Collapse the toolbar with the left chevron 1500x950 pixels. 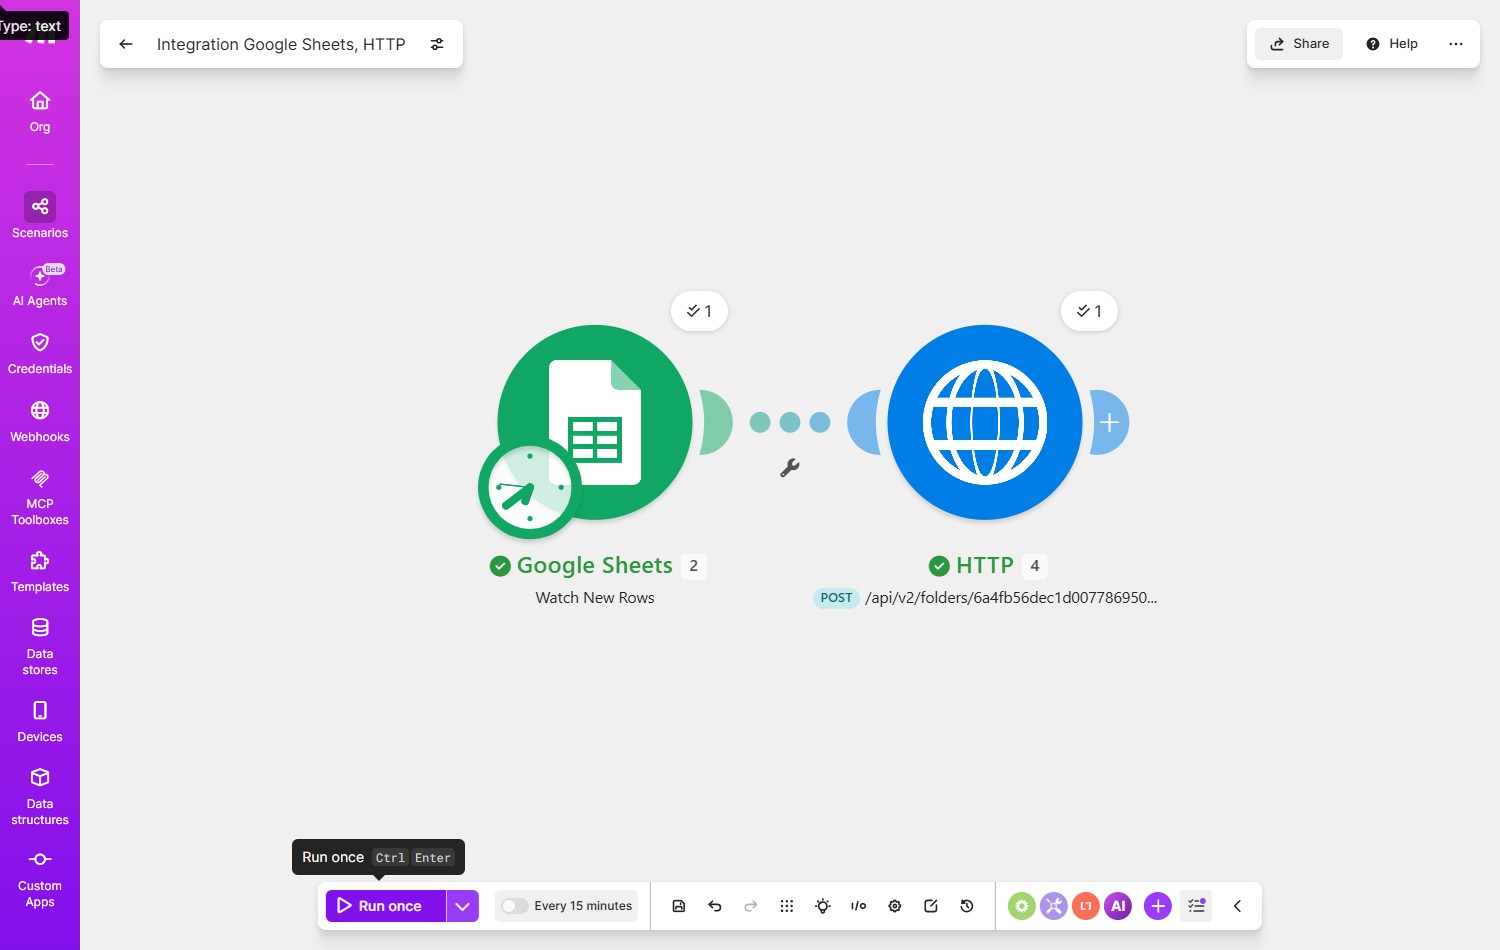[x=1237, y=906]
